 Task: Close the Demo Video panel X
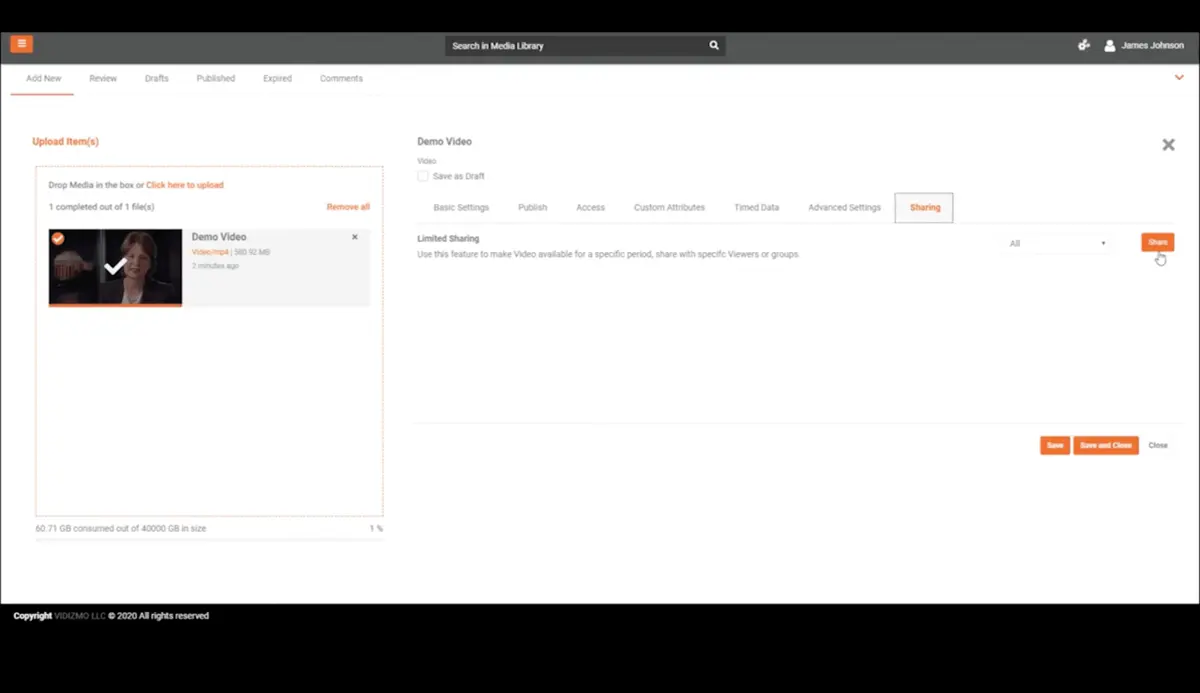(1168, 145)
